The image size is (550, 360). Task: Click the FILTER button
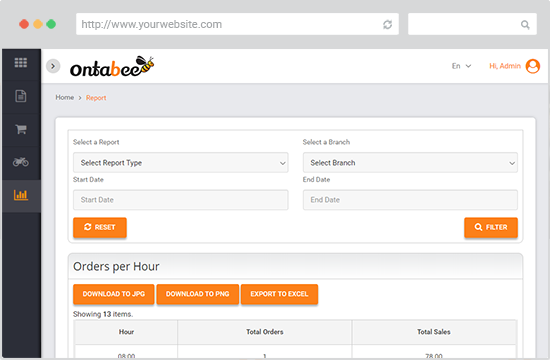491,227
